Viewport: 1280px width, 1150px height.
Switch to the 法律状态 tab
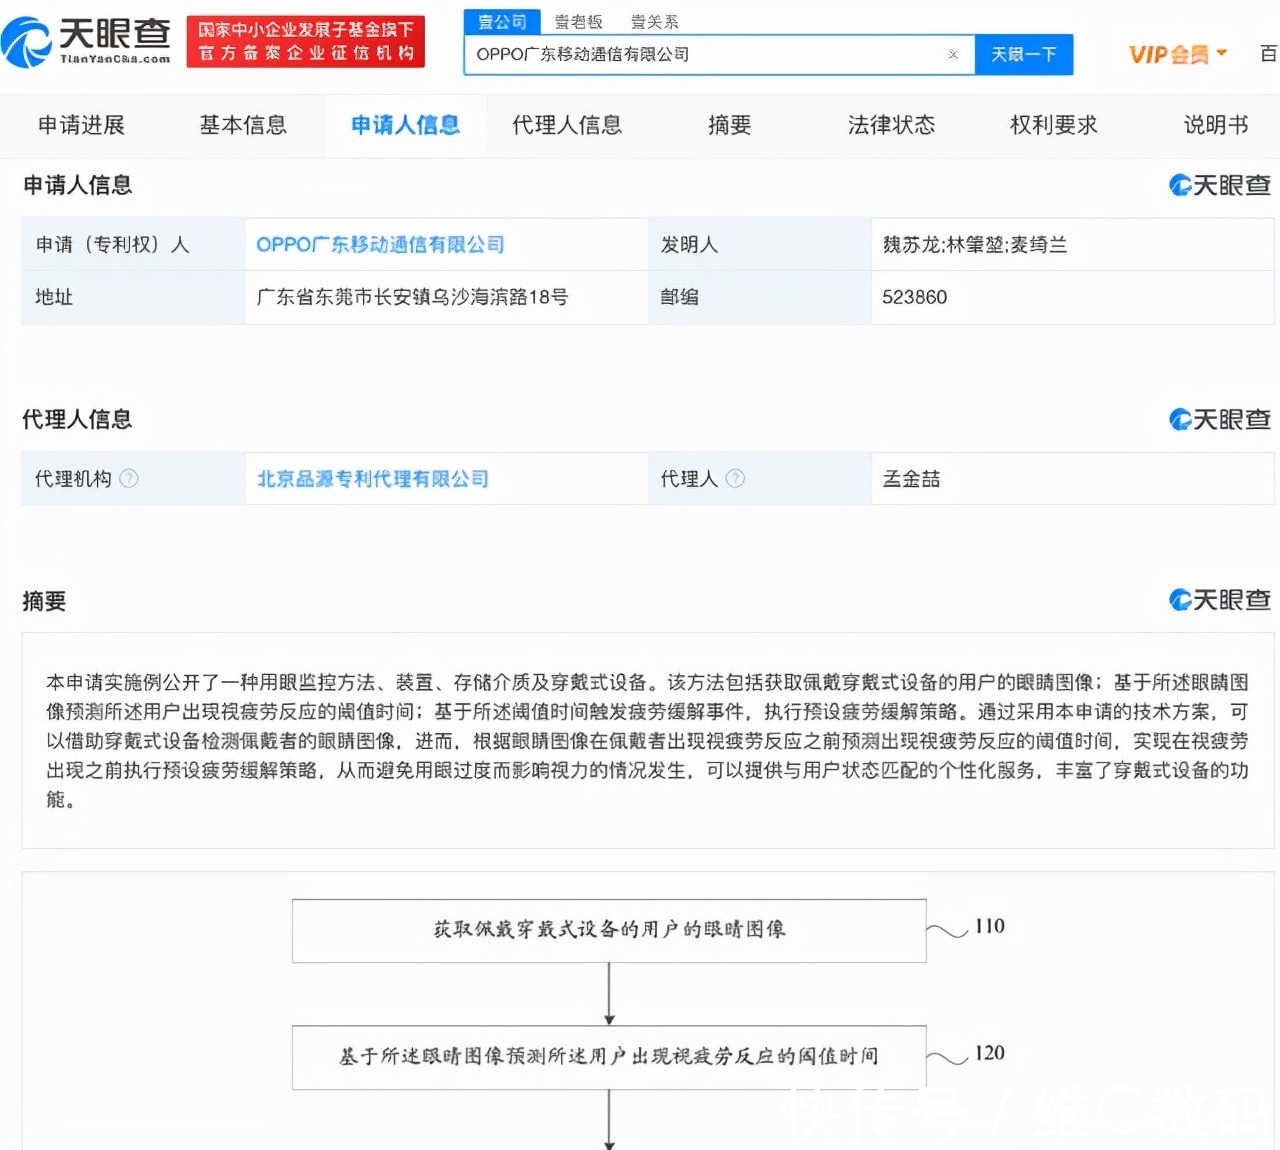(x=891, y=125)
